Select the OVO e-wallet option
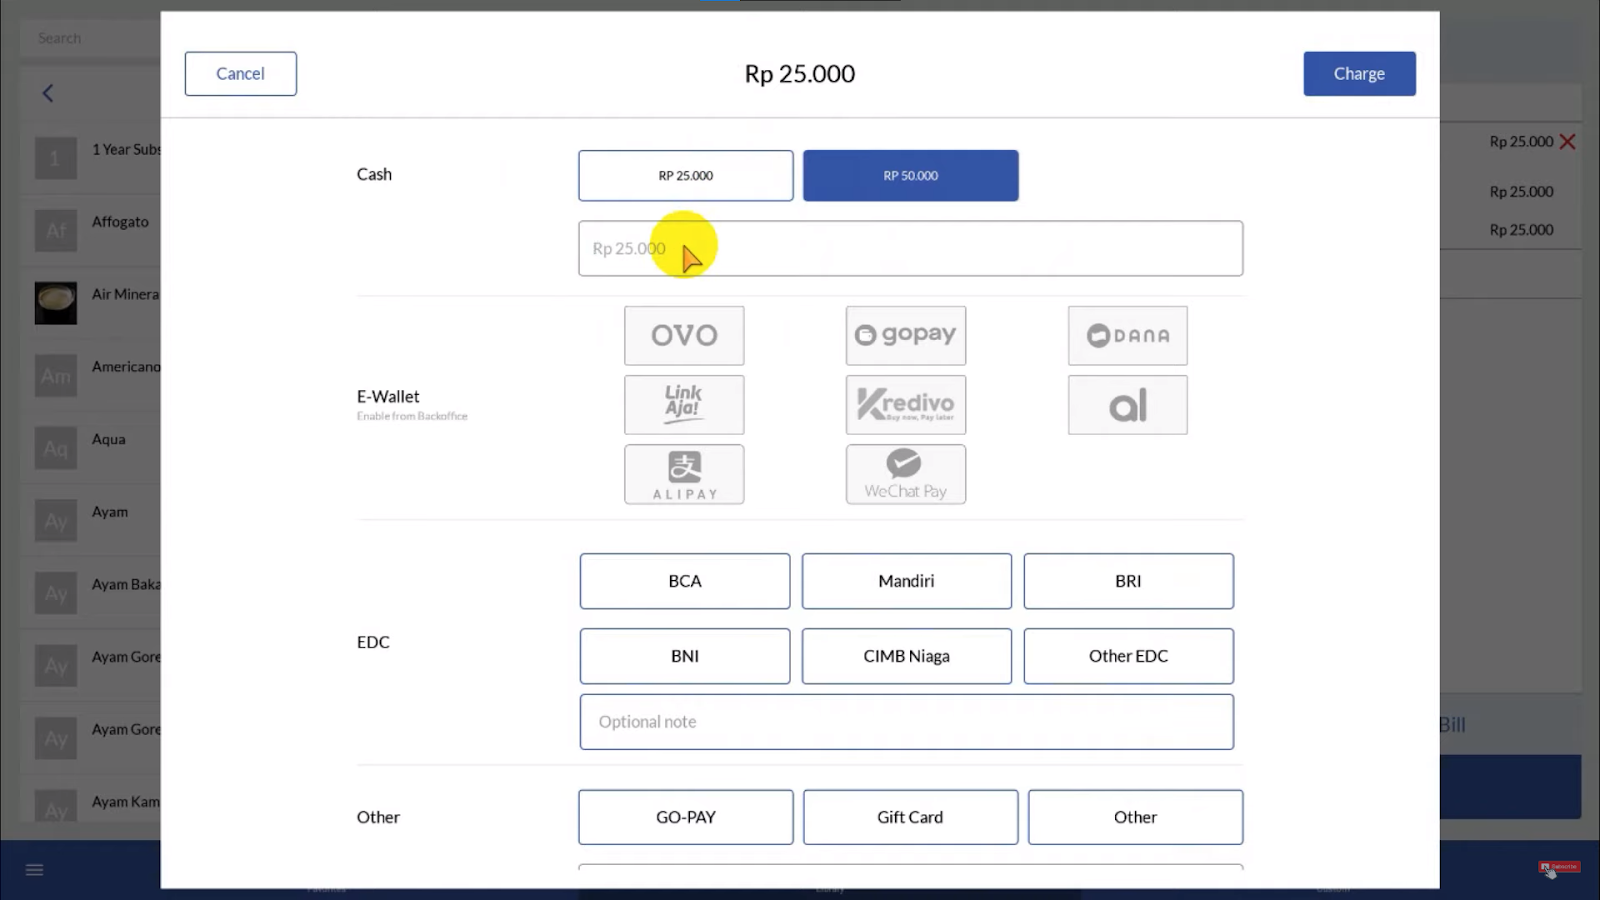Viewport: 1600px width, 900px height. click(x=684, y=335)
